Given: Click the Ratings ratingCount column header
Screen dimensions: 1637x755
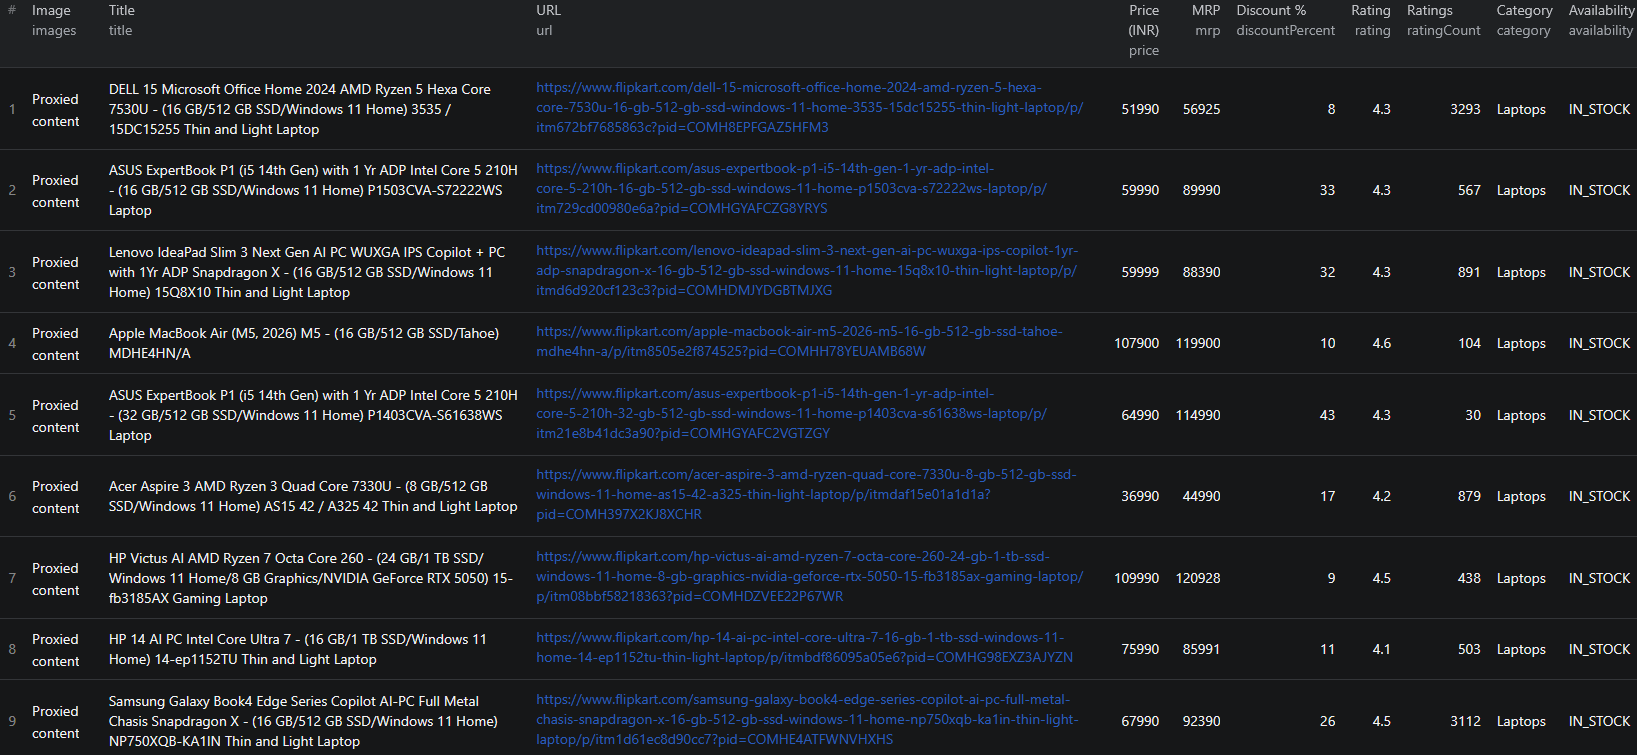Looking at the screenshot, I should coord(1443,21).
